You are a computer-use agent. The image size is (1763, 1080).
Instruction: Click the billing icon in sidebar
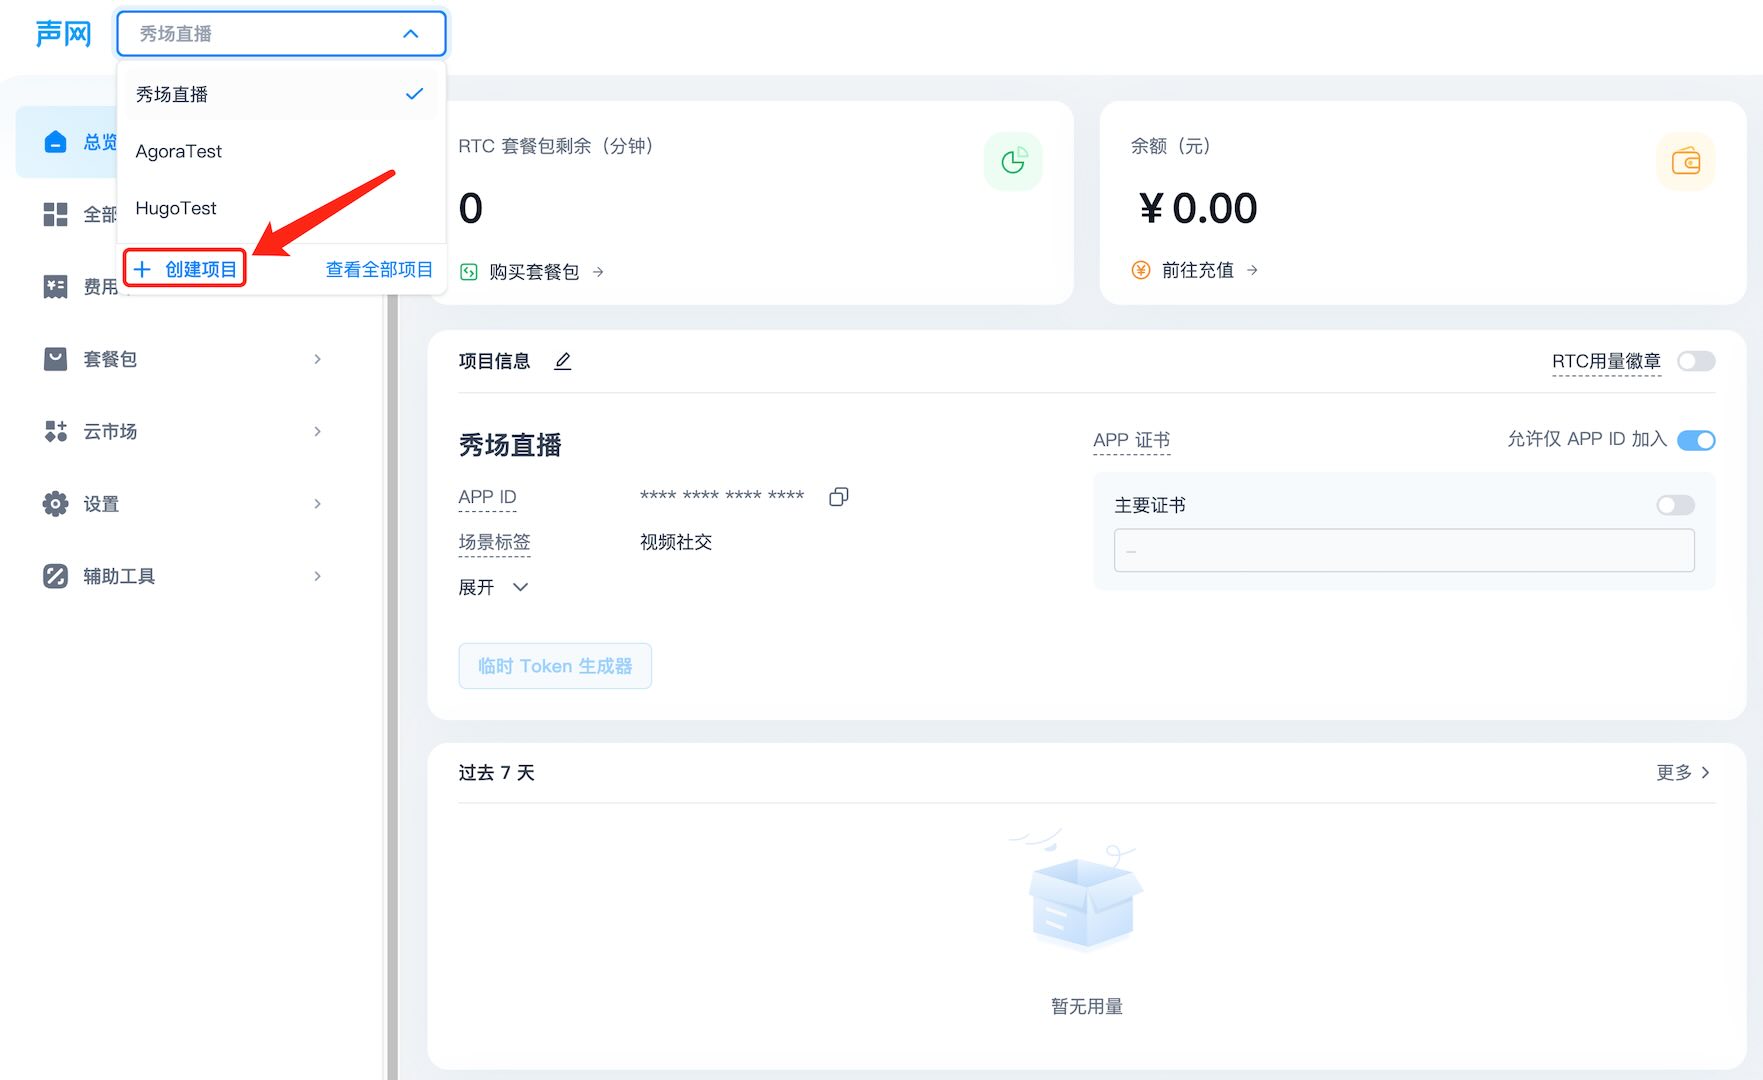click(x=56, y=287)
